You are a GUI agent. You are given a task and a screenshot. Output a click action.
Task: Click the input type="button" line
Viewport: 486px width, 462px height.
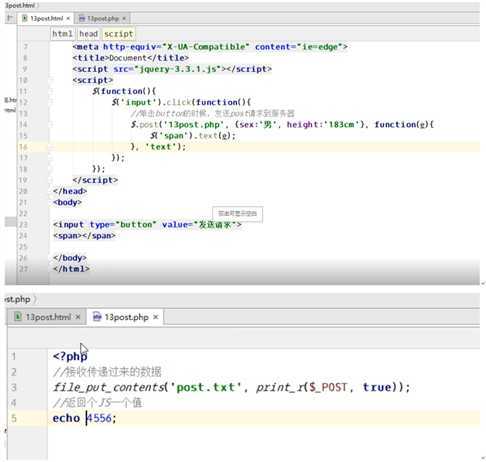(x=147, y=225)
